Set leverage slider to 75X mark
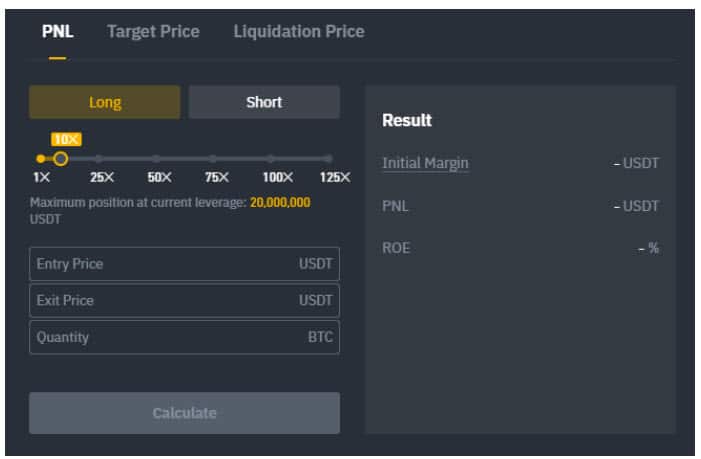This screenshot has height=459, width=701. [214, 158]
